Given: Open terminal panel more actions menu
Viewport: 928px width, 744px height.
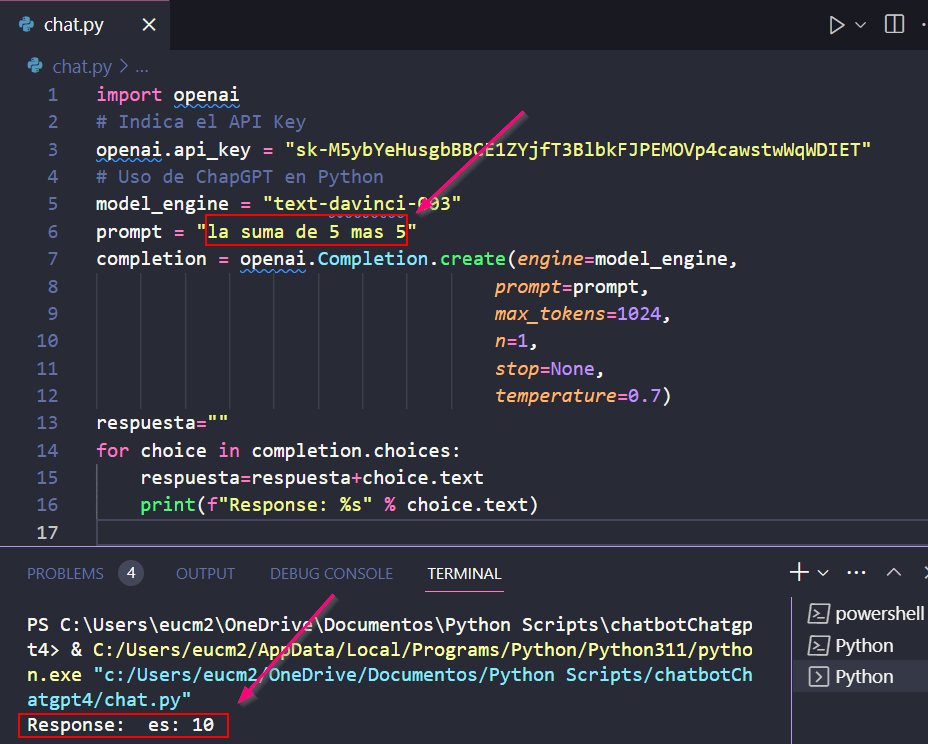Looking at the screenshot, I should [x=856, y=572].
